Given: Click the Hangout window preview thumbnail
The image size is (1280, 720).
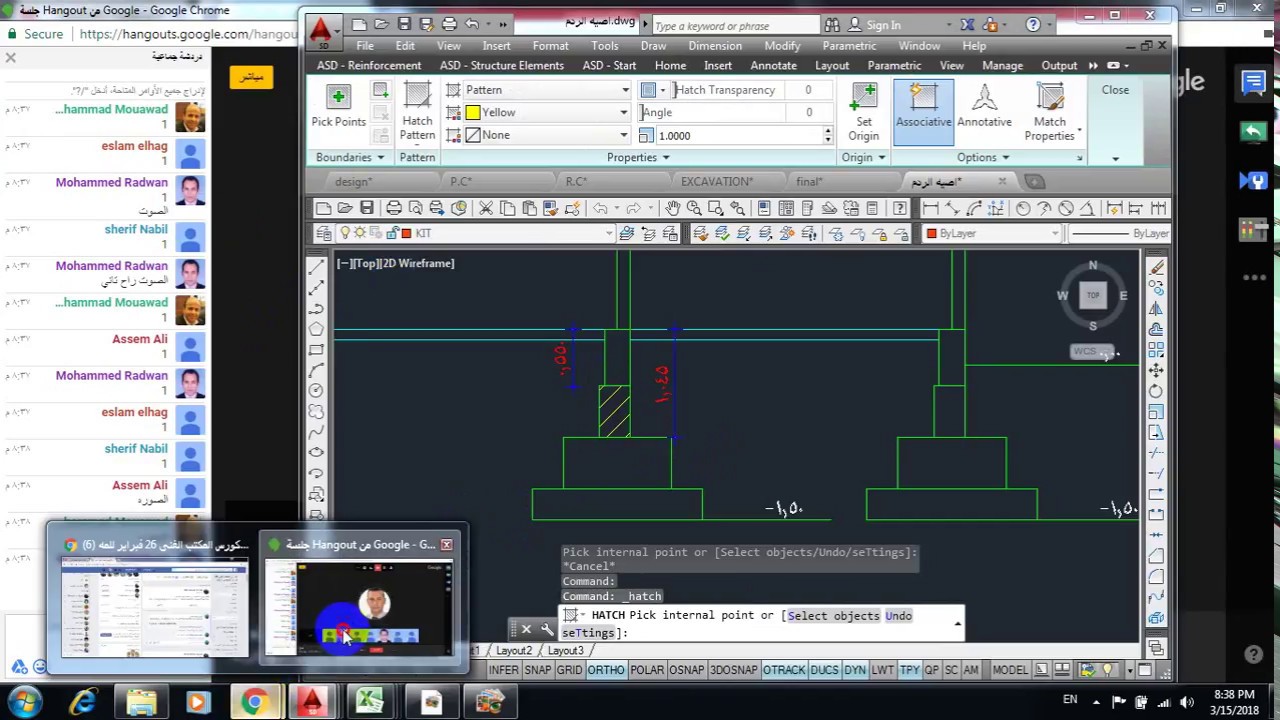Looking at the screenshot, I should 360,608.
